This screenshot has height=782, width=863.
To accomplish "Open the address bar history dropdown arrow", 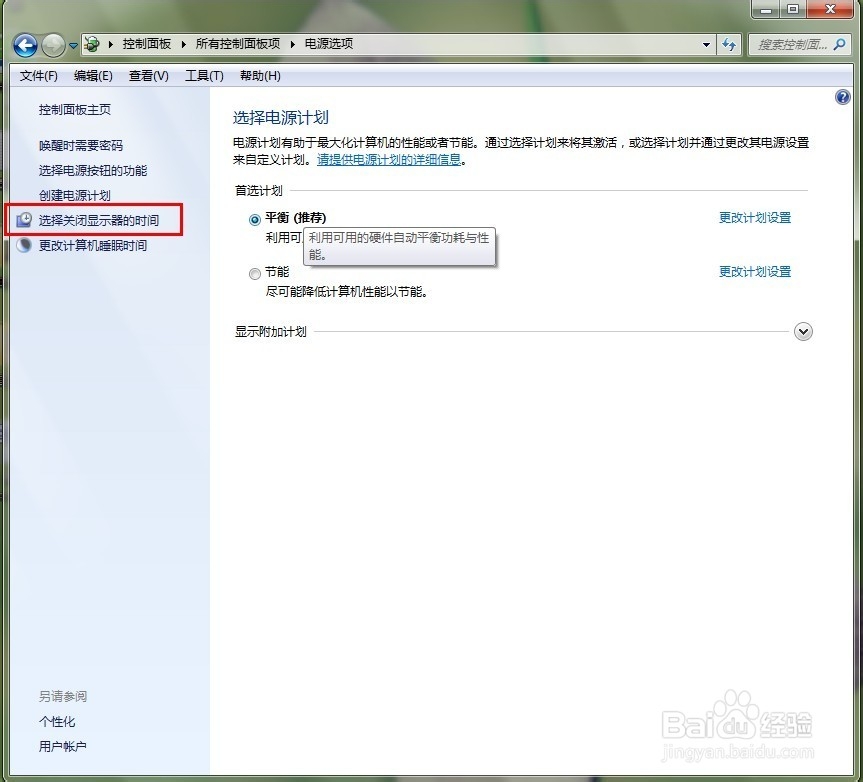I will pyautogui.click(x=706, y=45).
